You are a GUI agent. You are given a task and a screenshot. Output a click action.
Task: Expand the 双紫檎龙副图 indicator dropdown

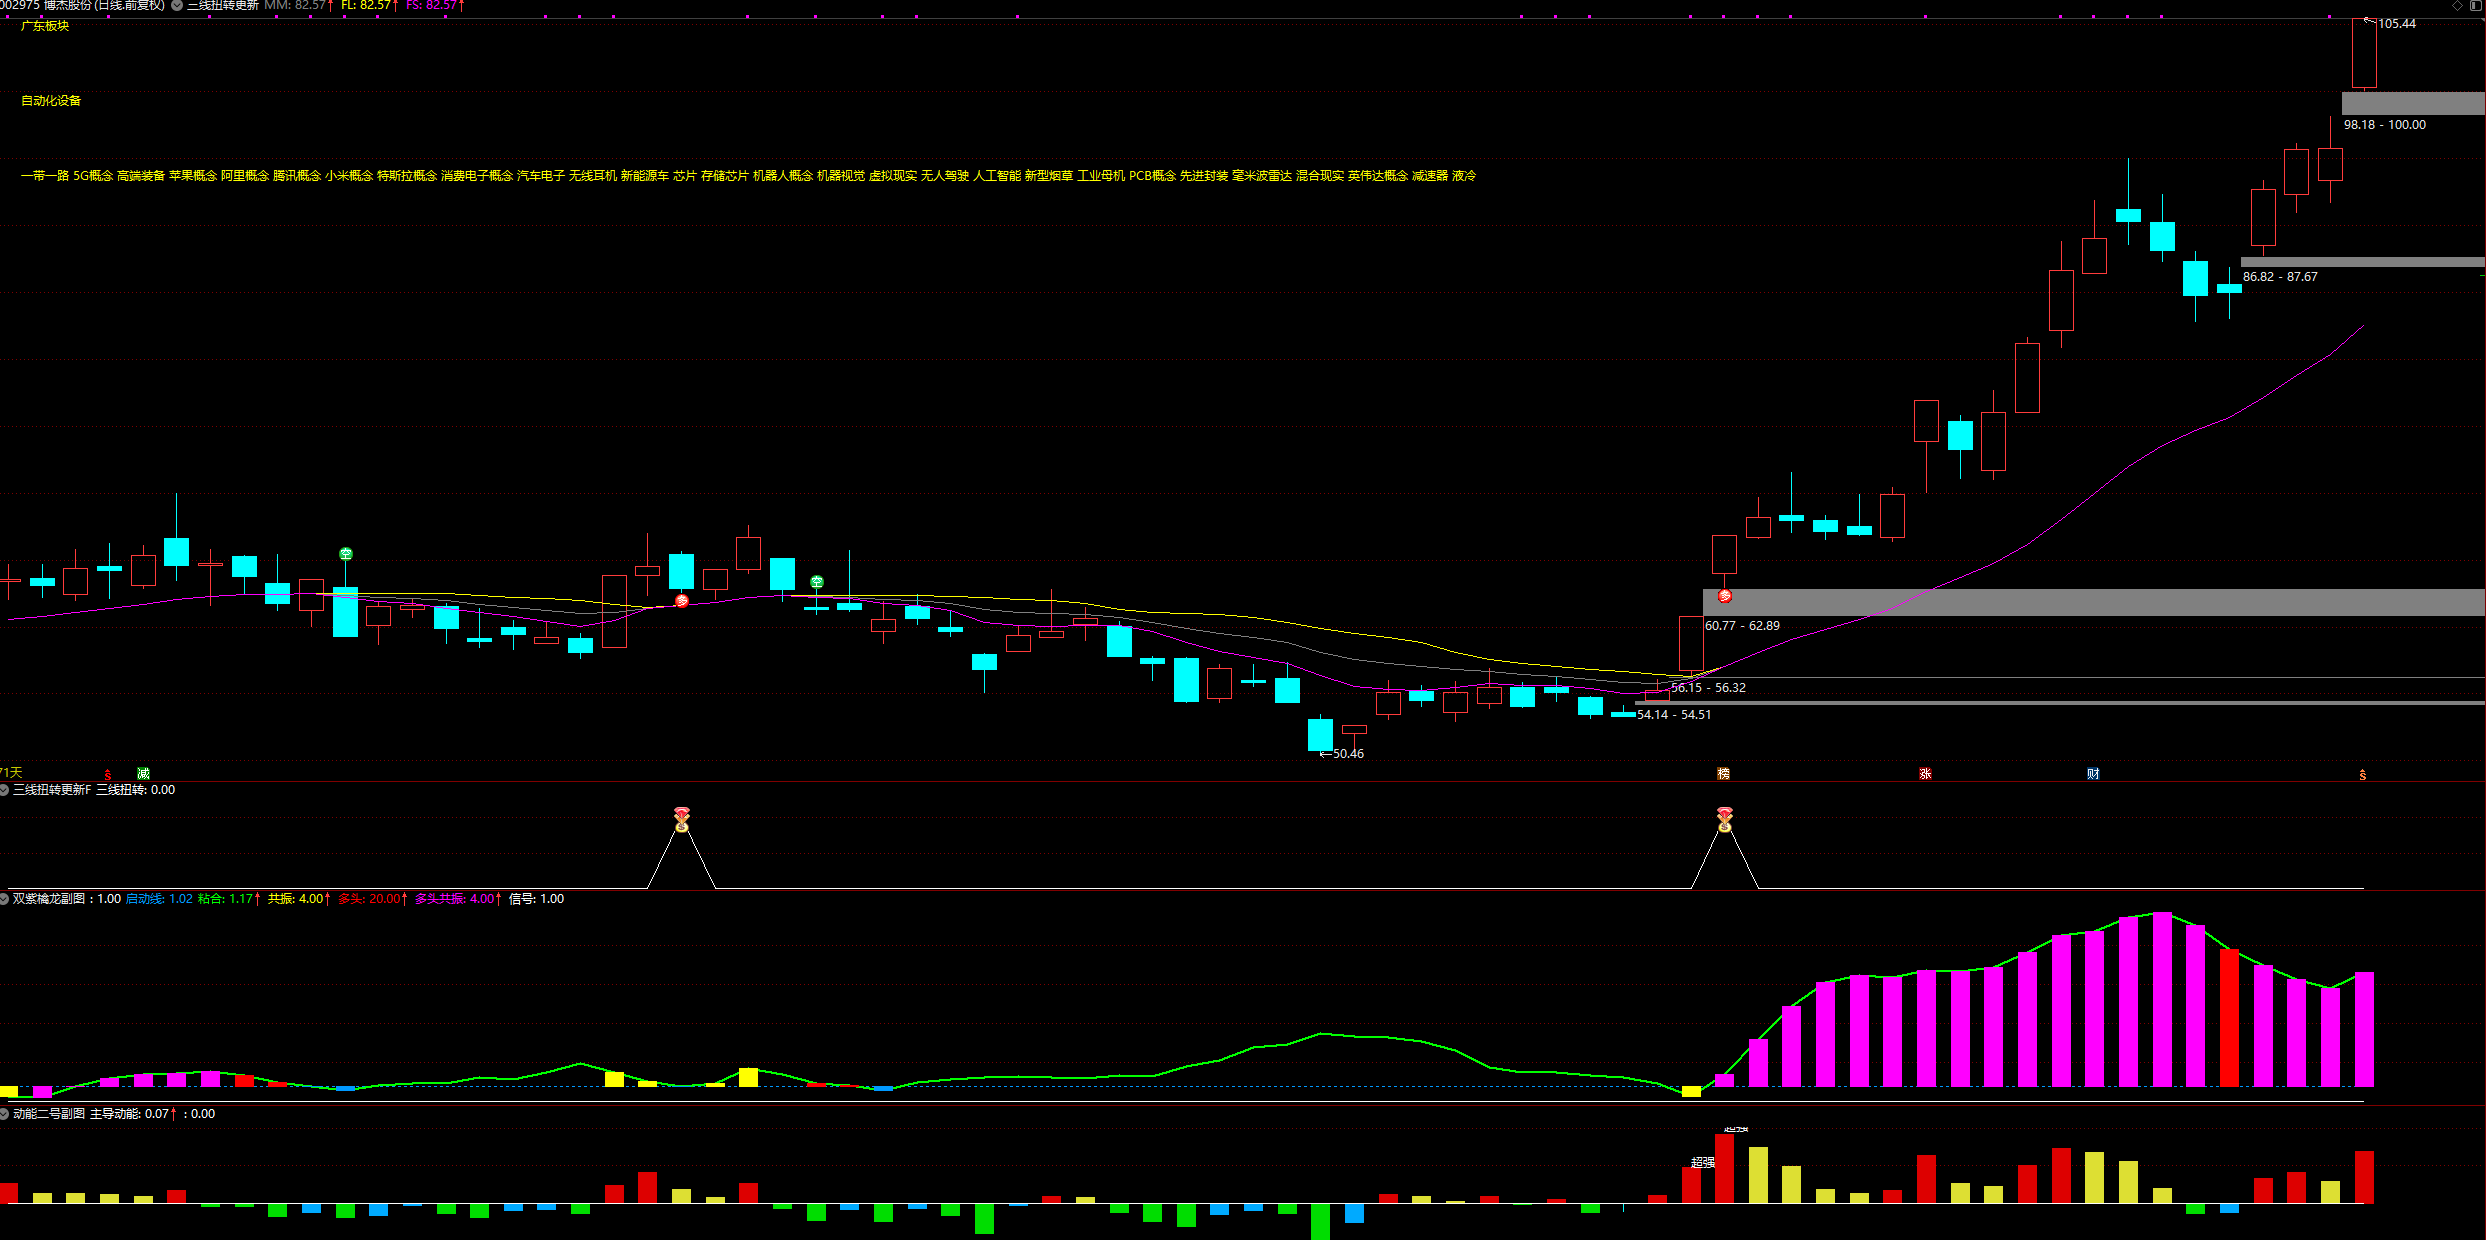(x=5, y=899)
